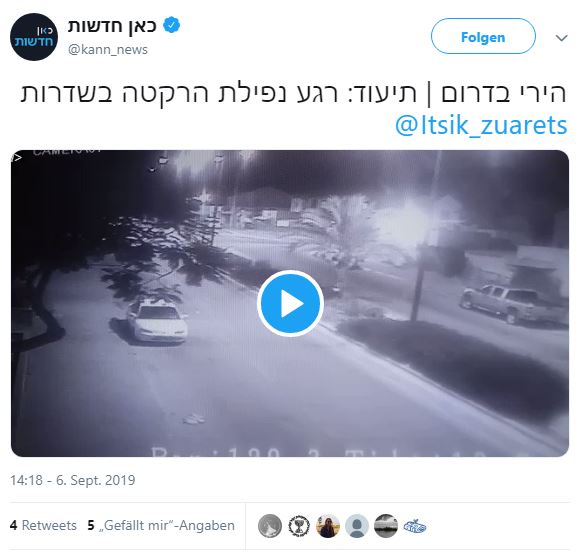Open the blue handwritten logo liker avatar
Viewport: 582px width, 555px height.
(415, 526)
